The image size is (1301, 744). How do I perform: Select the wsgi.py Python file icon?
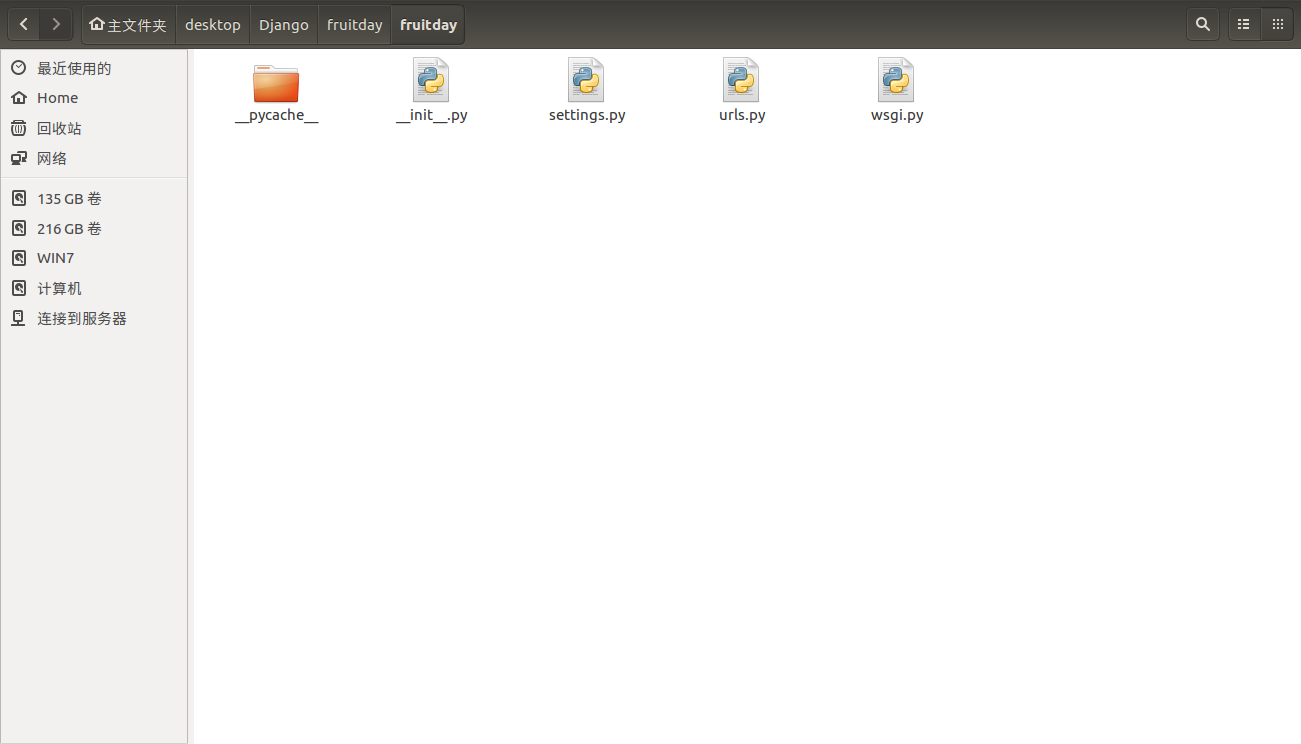click(x=896, y=80)
